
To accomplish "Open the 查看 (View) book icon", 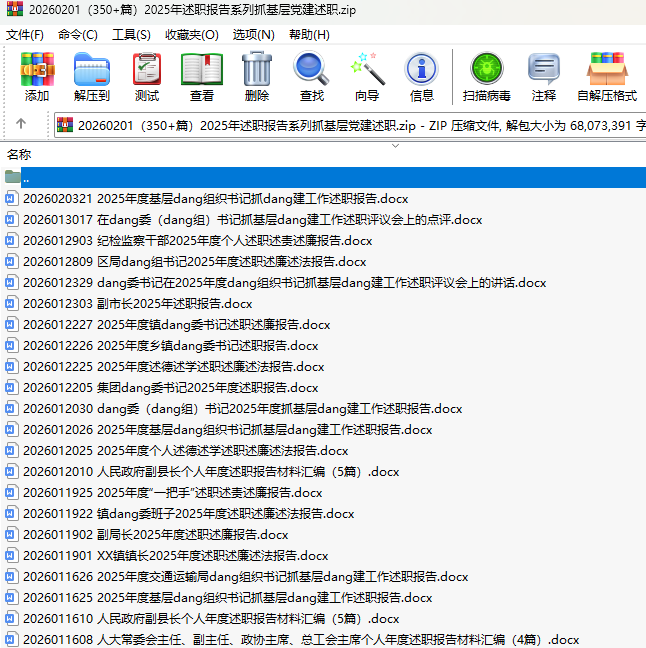I will pos(202,77).
